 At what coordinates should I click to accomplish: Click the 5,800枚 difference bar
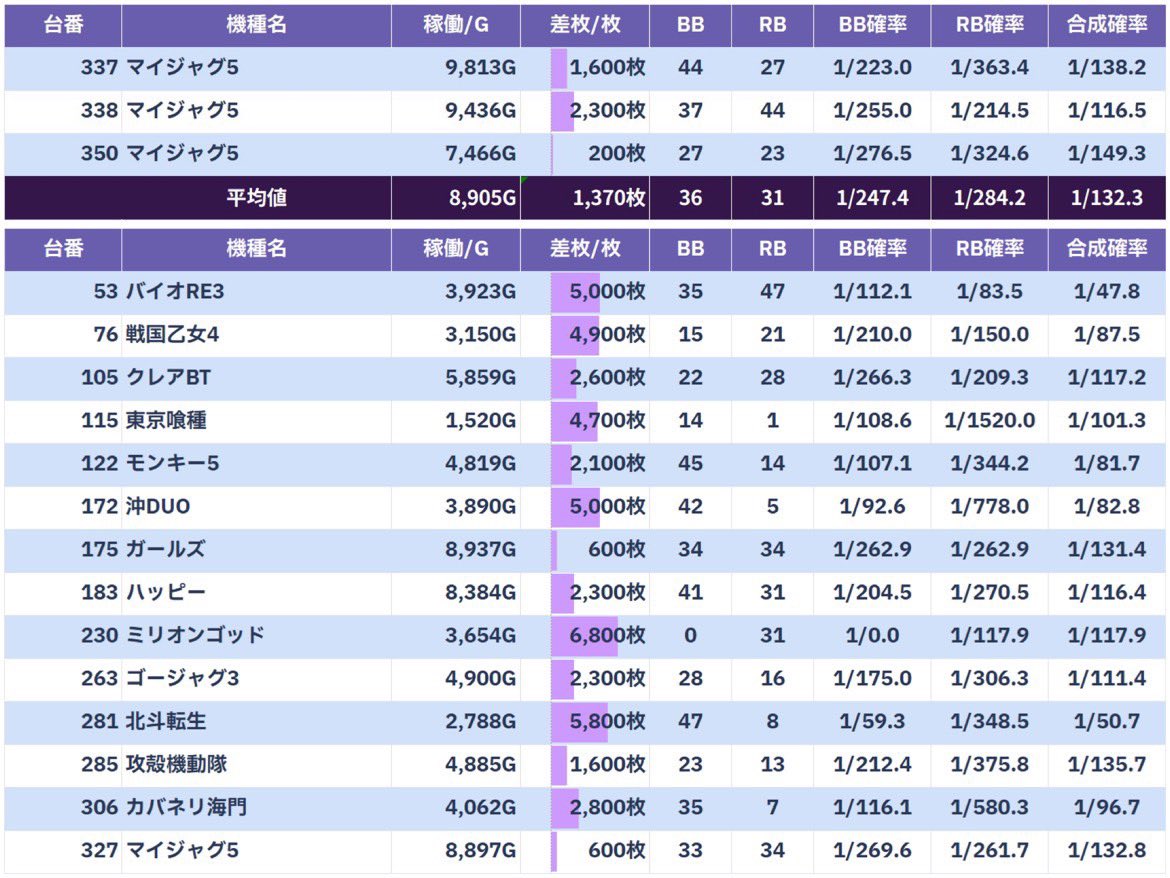[580, 721]
